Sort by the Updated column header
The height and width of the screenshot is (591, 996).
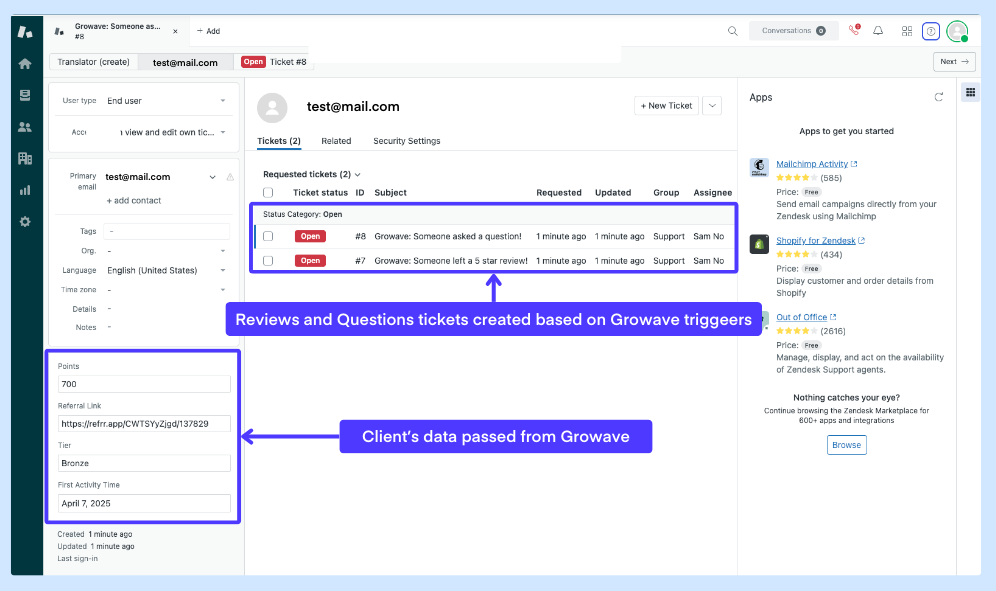pos(613,193)
